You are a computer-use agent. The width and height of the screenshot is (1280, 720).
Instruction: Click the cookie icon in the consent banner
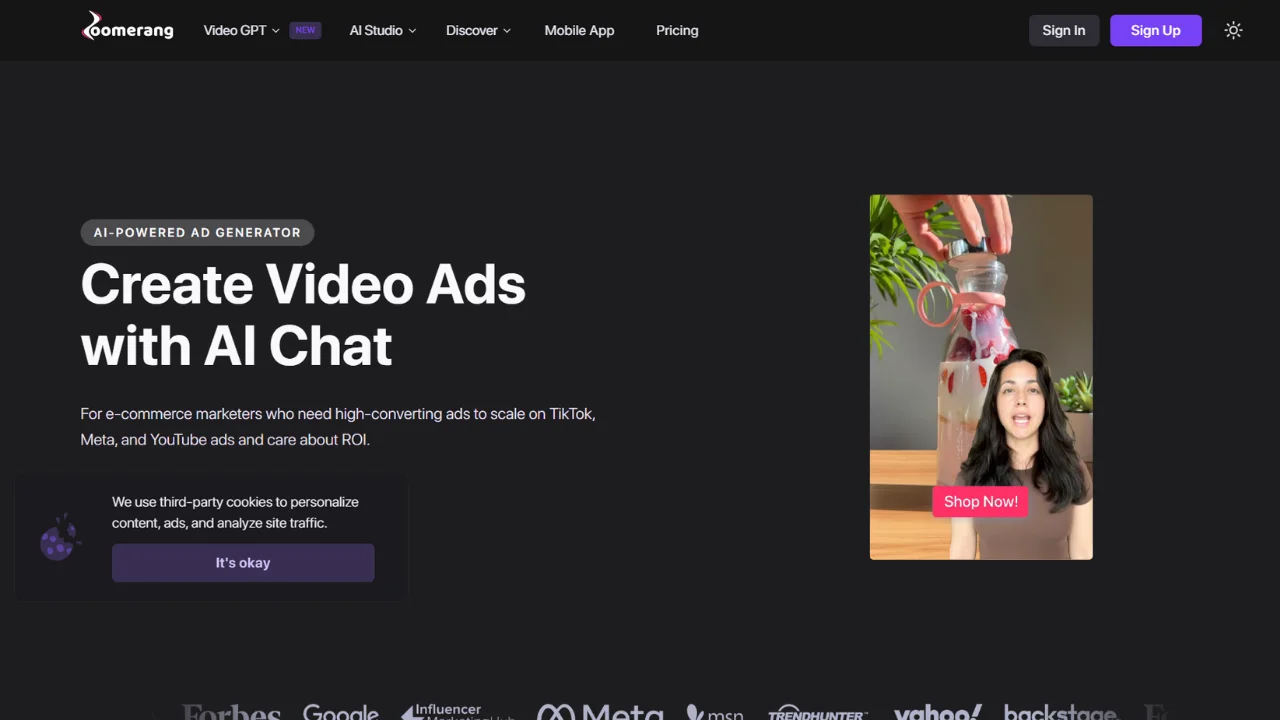[x=59, y=539]
